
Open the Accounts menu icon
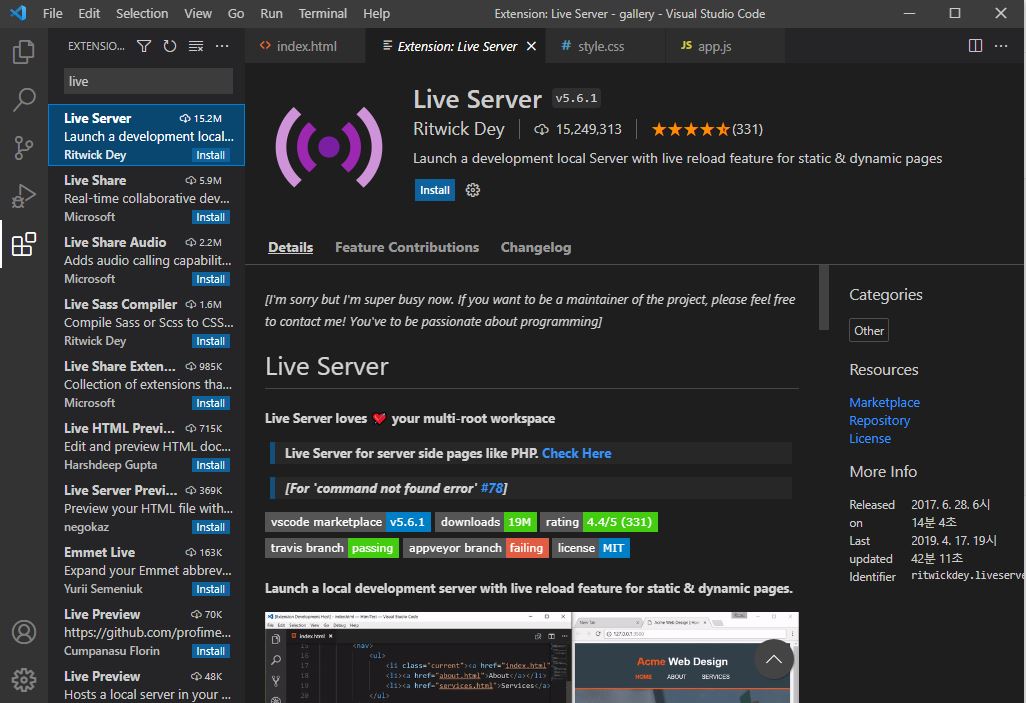coord(24,632)
